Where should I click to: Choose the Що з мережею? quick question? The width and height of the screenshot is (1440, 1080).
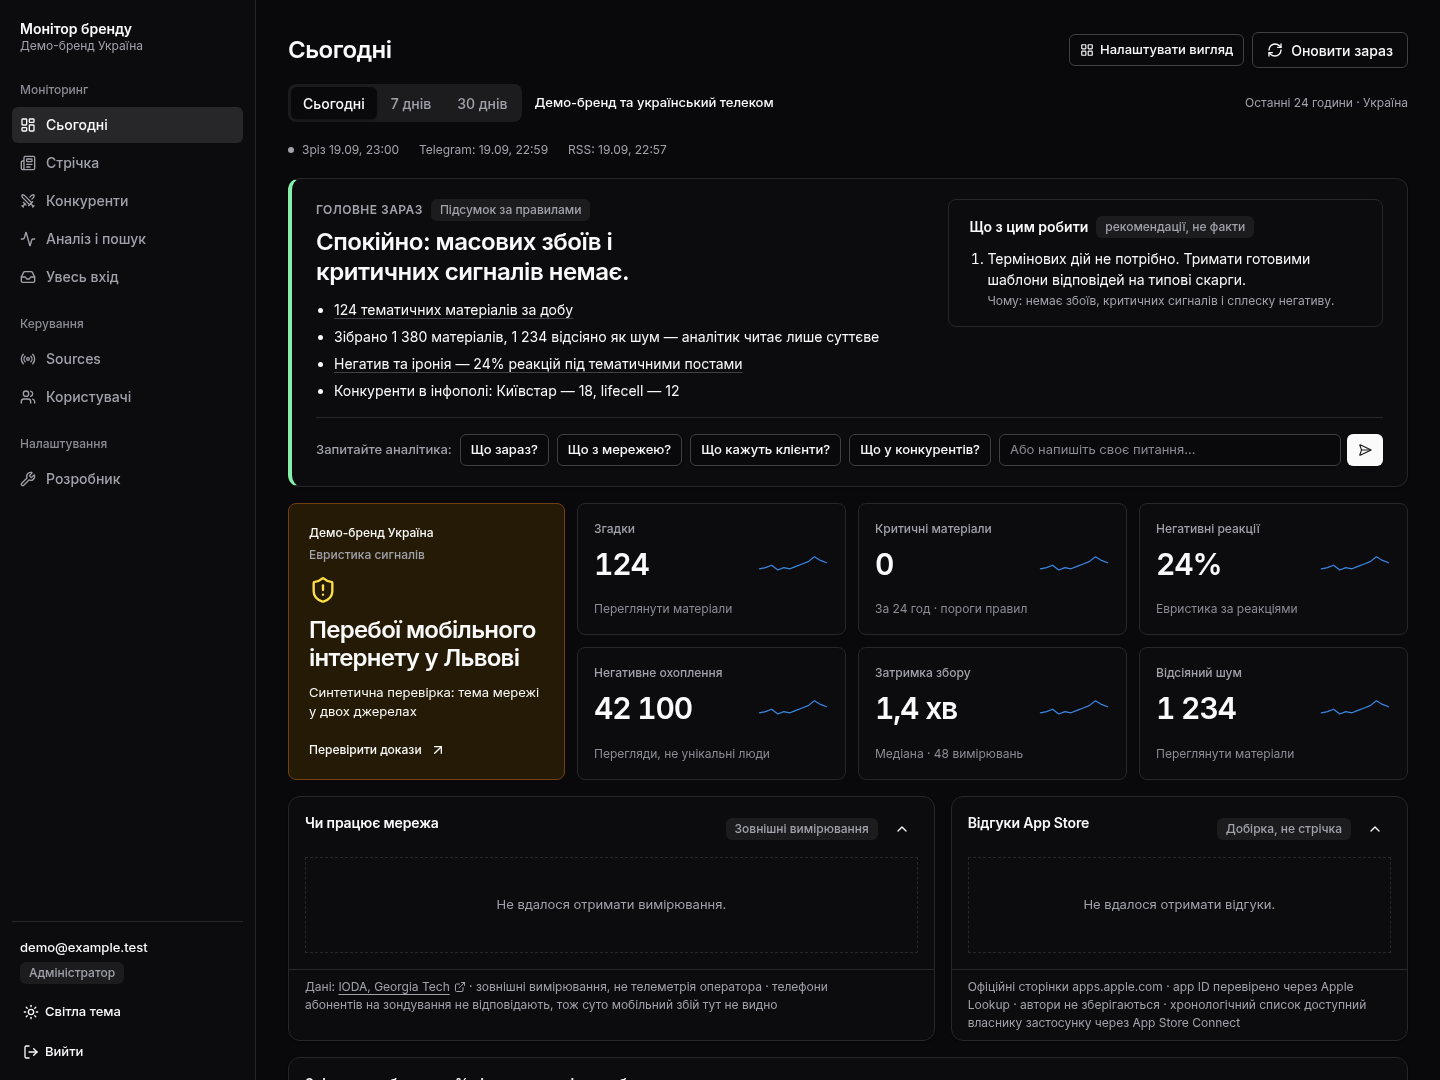(619, 450)
